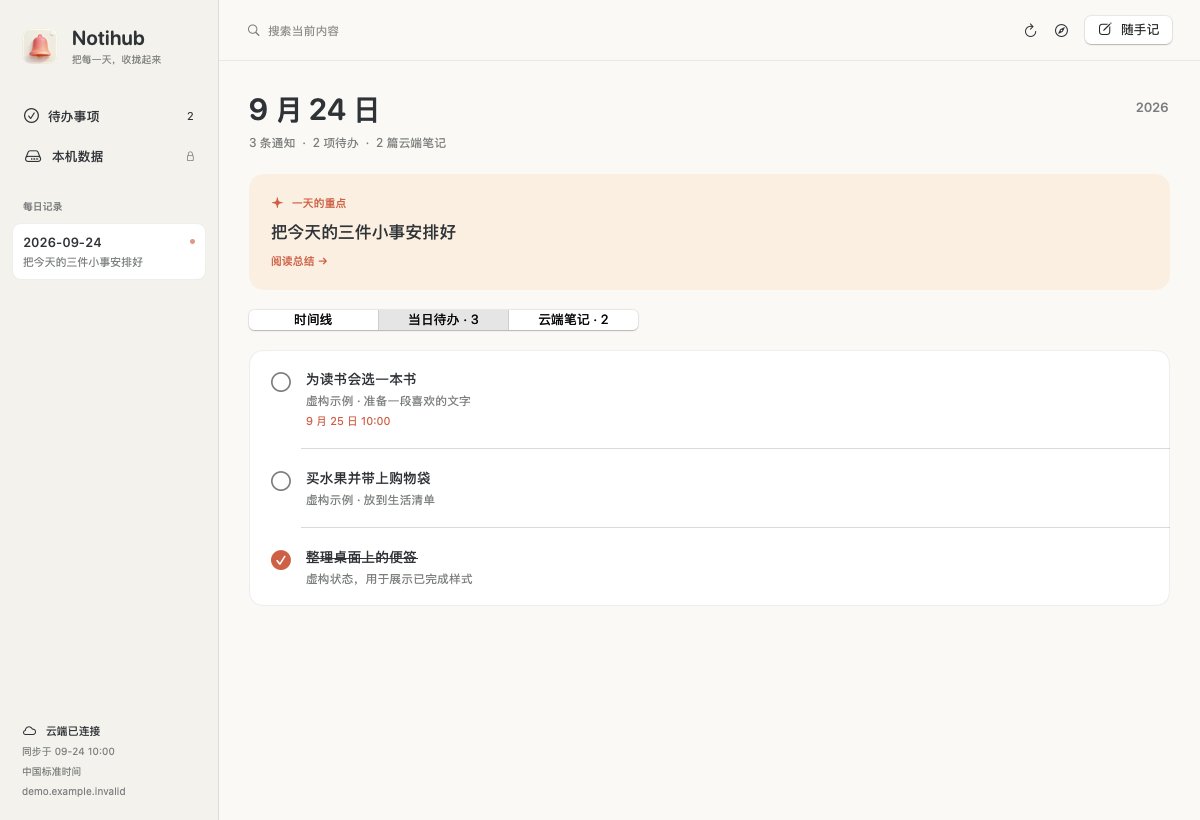Open 本机数据 in the sidebar
The image size is (1200, 820).
pos(109,156)
